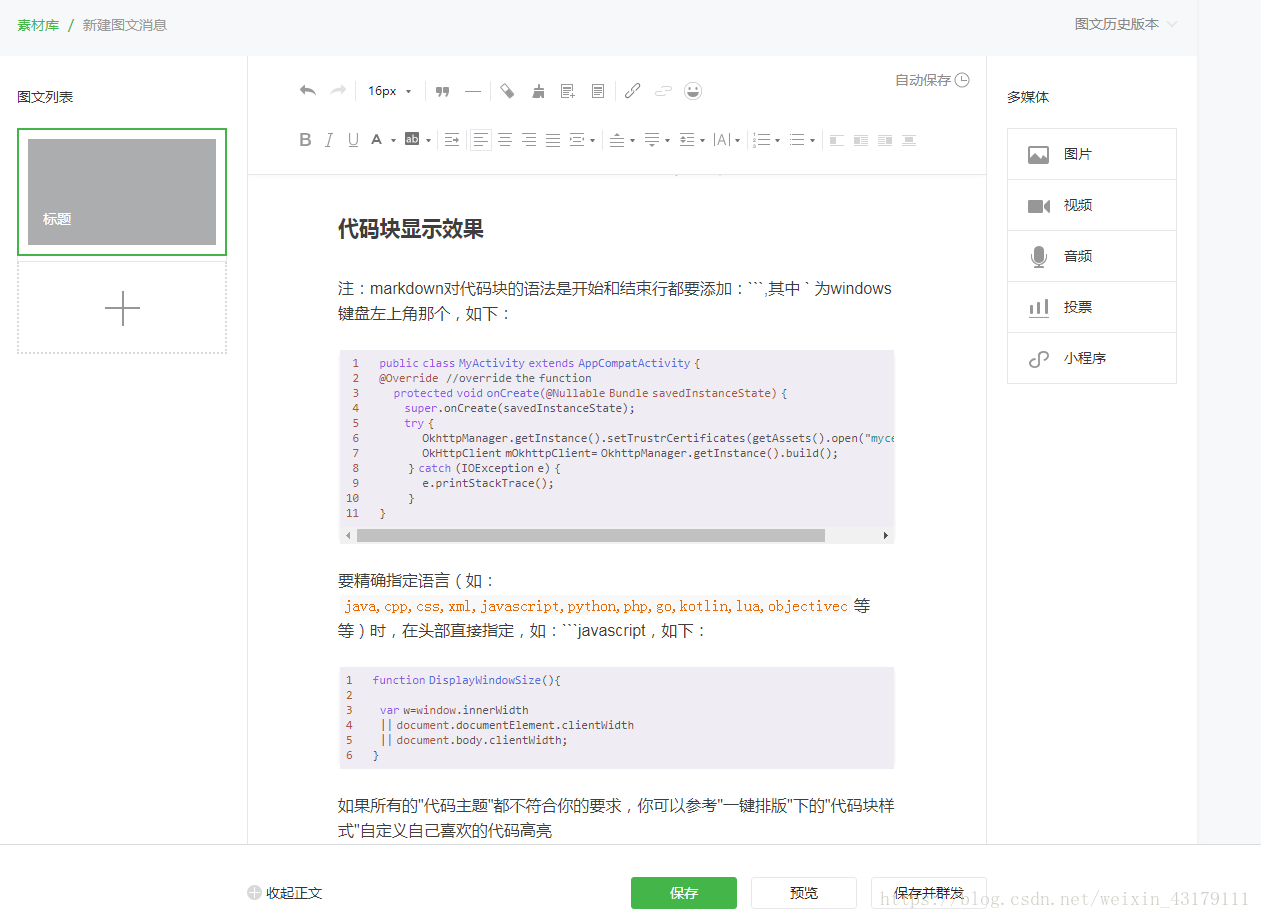
Task: Click the auto-save clock icon
Action: click(x=962, y=80)
